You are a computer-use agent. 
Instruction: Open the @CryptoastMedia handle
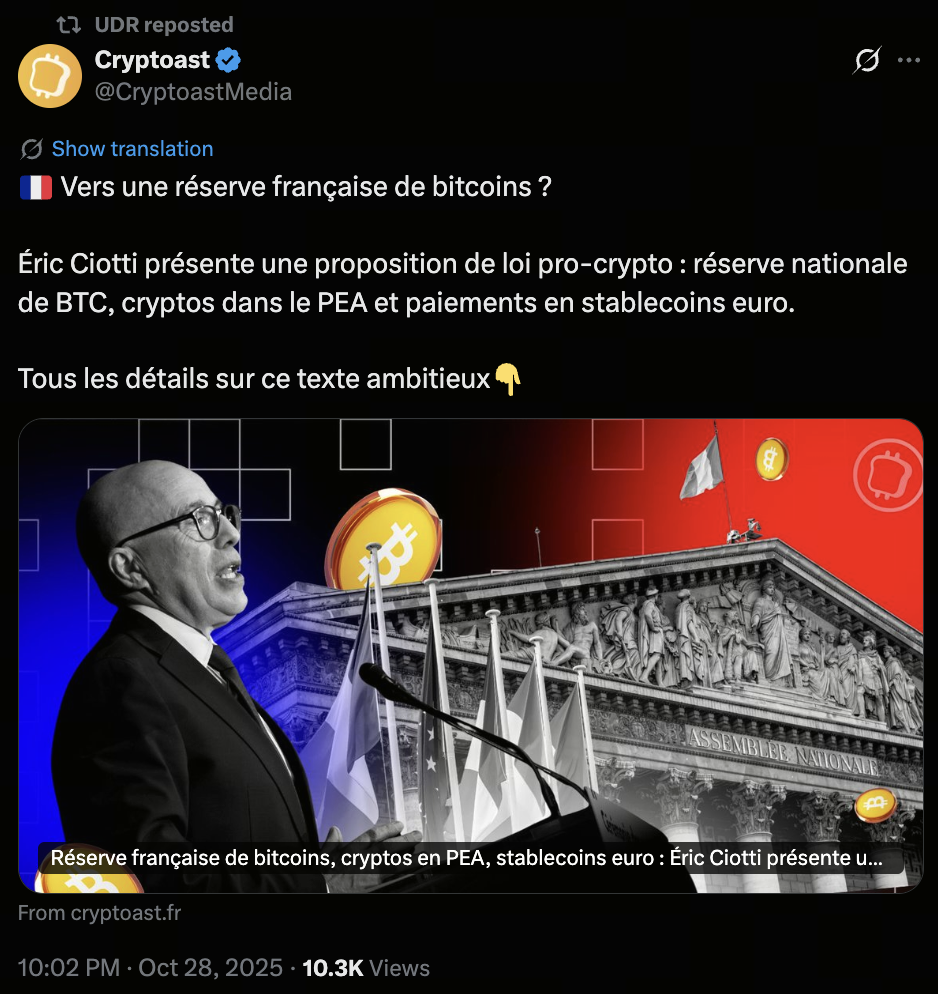click(193, 92)
